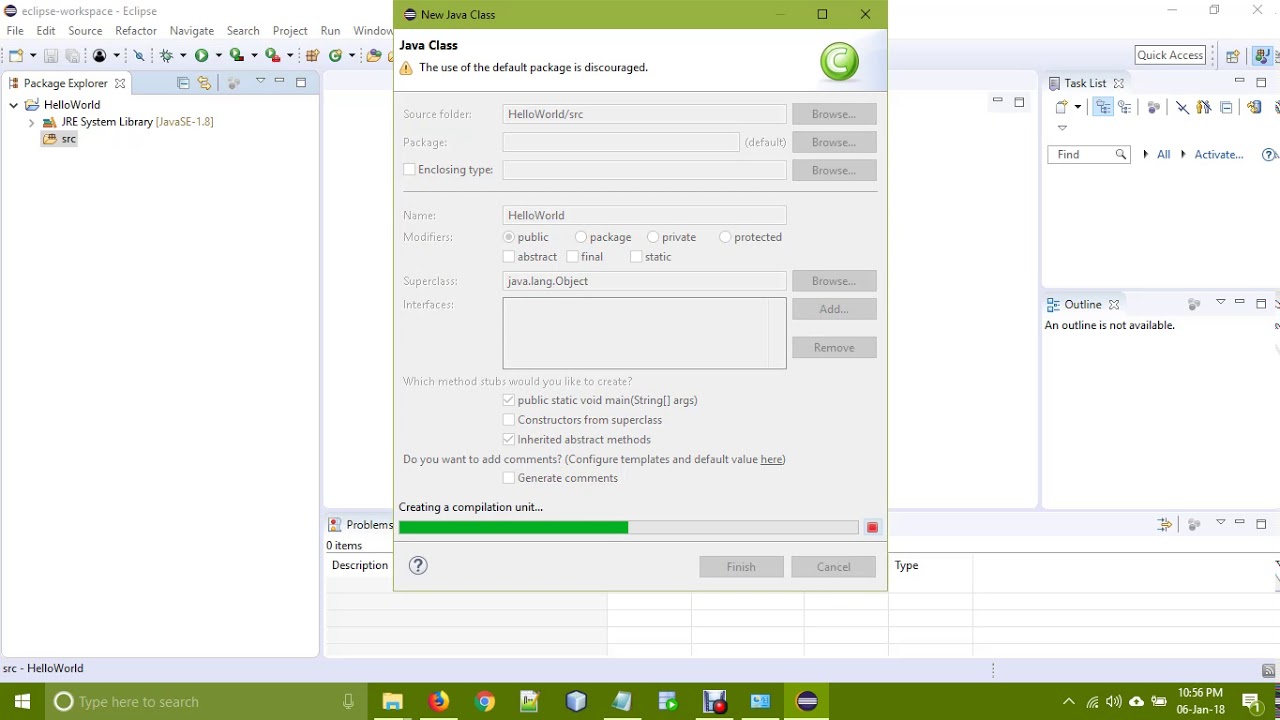Screen dimensions: 1280x720
Task: Click the green Run icon in toolbar
Action: click(201, 55)
